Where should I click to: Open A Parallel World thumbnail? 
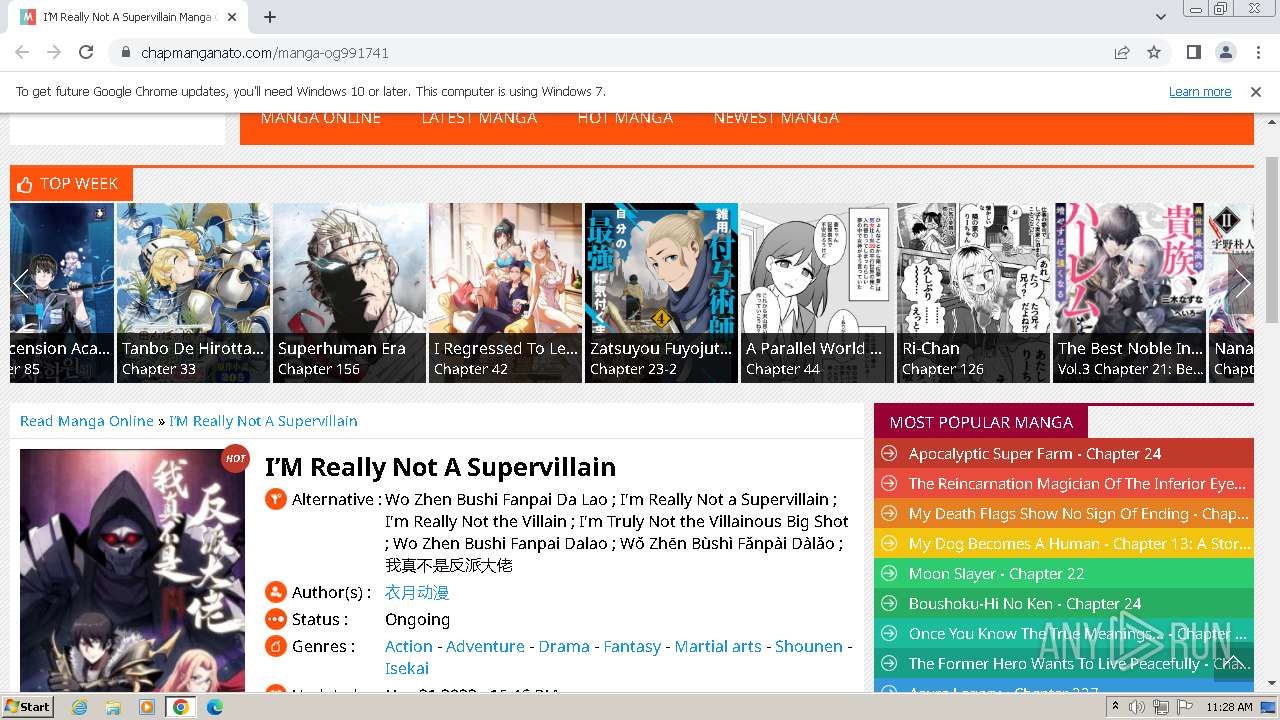[x=817, y=292]
